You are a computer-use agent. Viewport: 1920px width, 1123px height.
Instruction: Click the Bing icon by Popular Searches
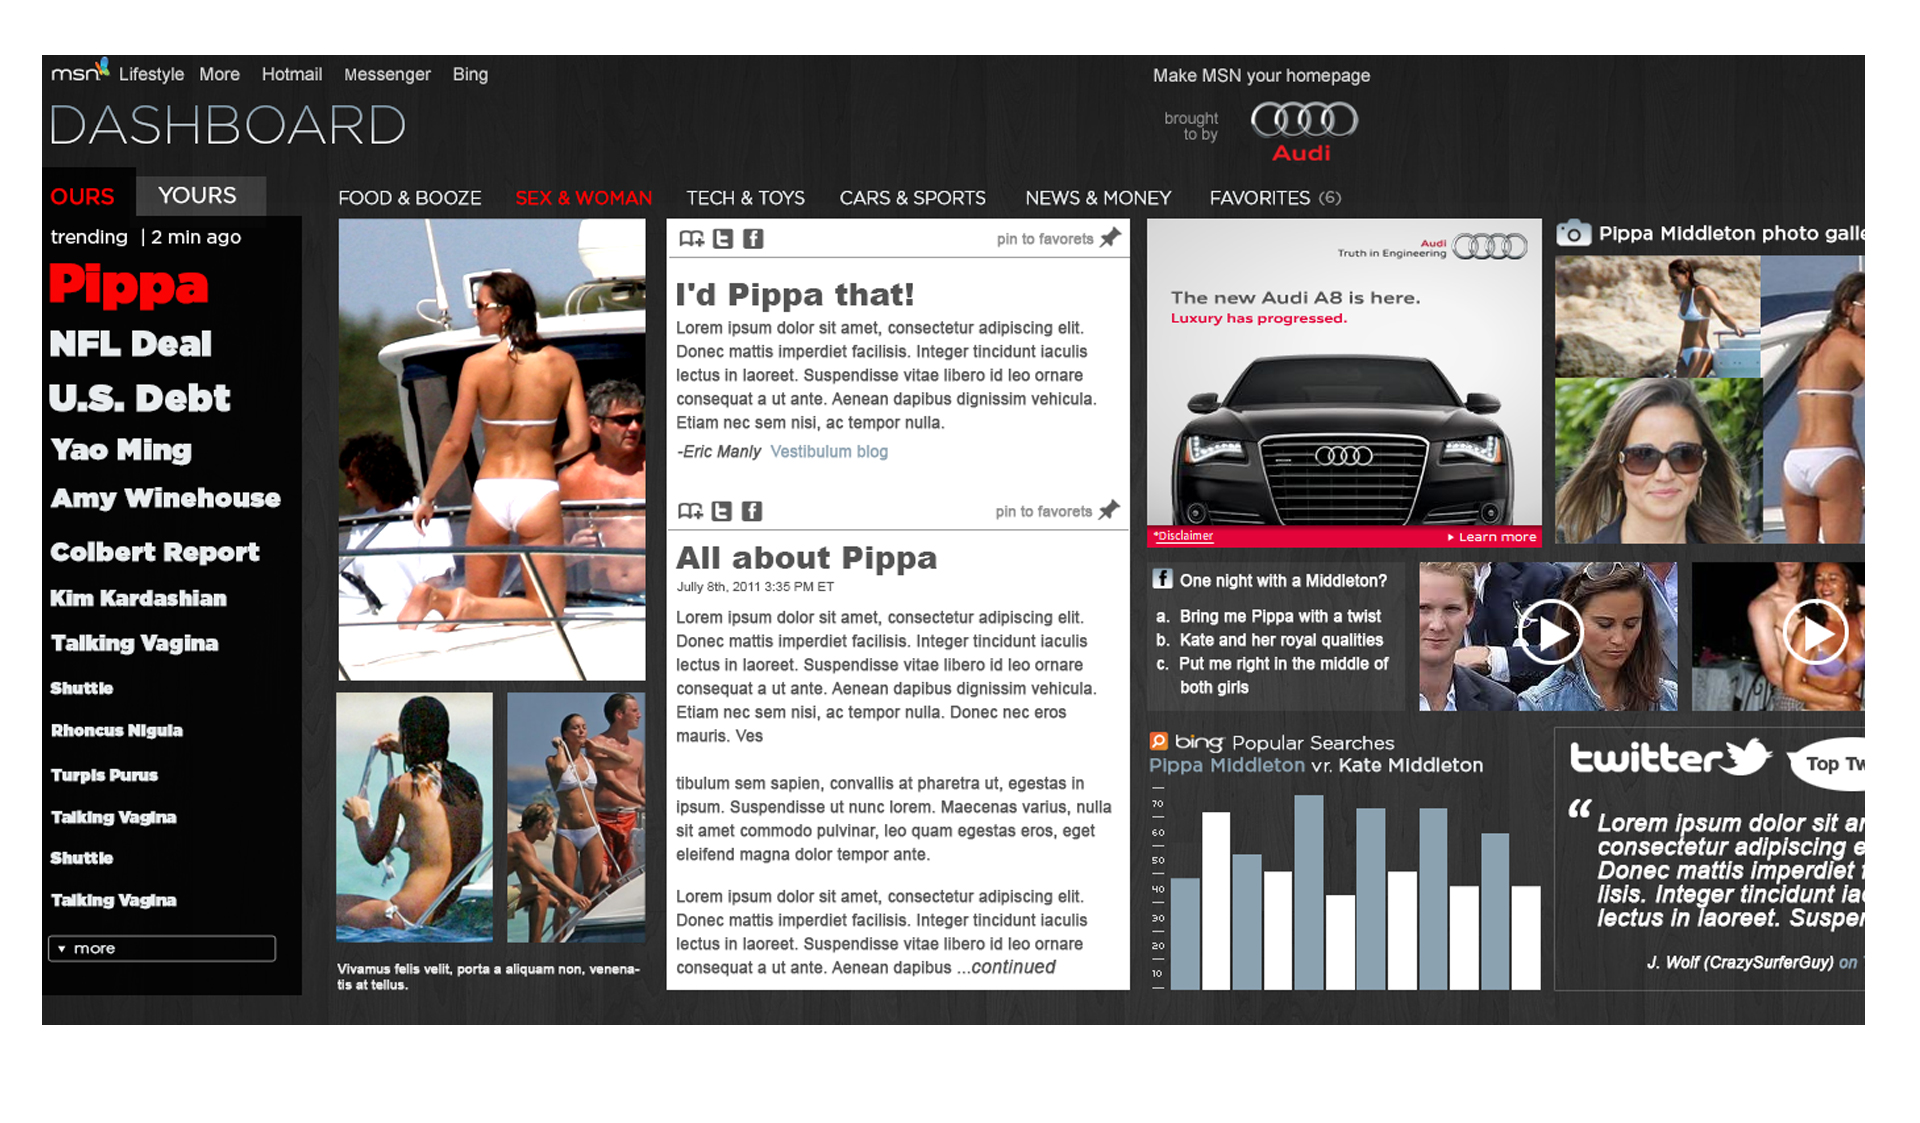[x=1159, y=741]
